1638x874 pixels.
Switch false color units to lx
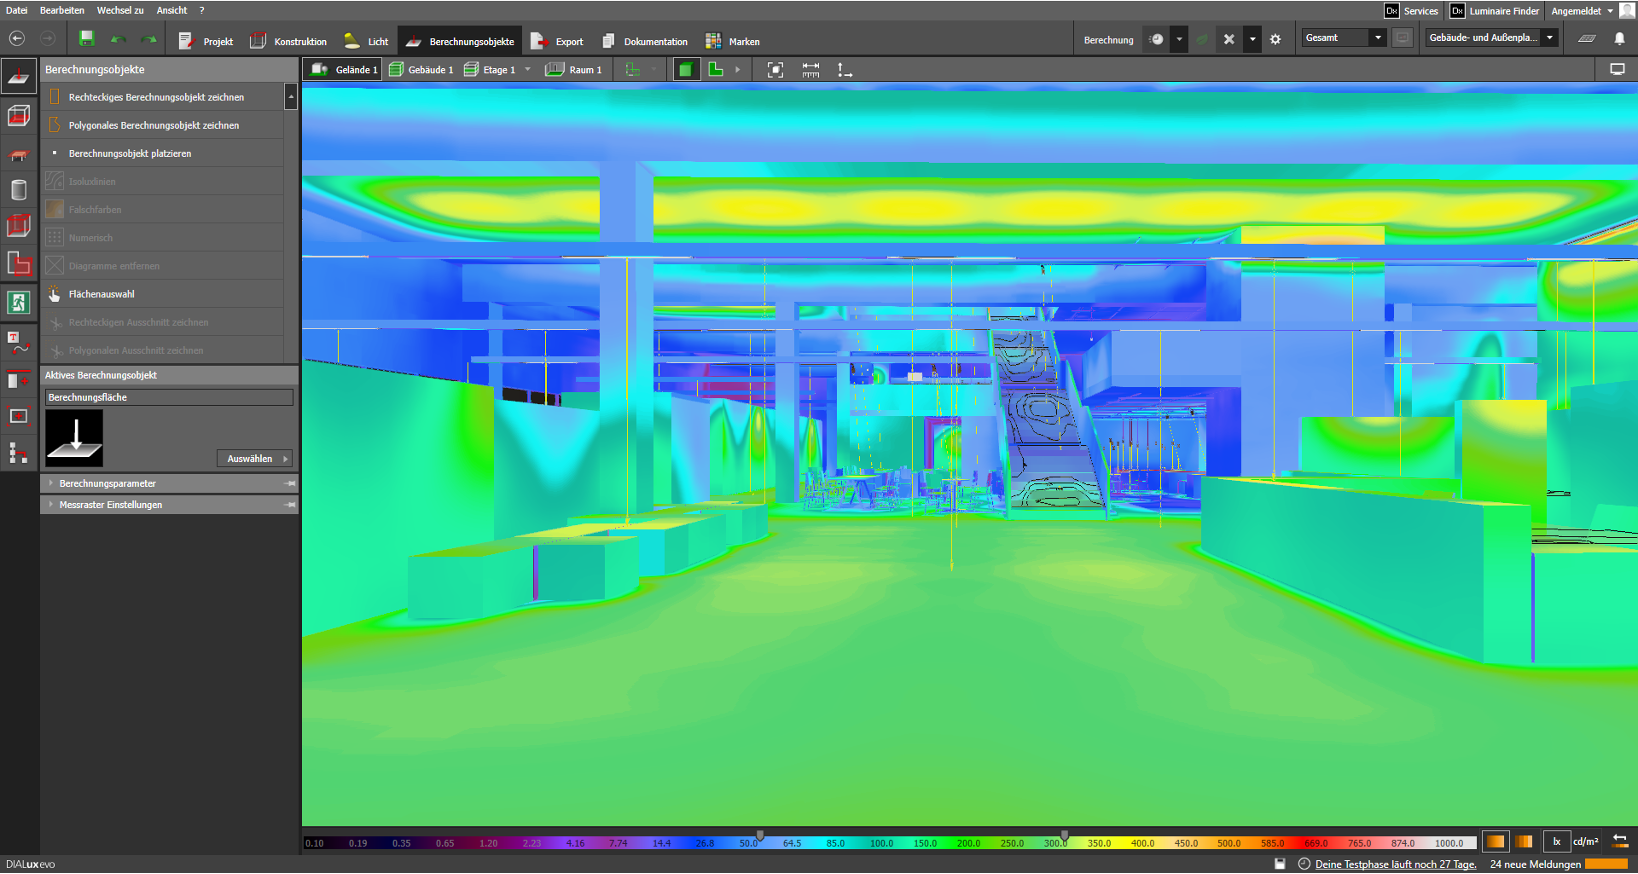[x=1556, y=842]
